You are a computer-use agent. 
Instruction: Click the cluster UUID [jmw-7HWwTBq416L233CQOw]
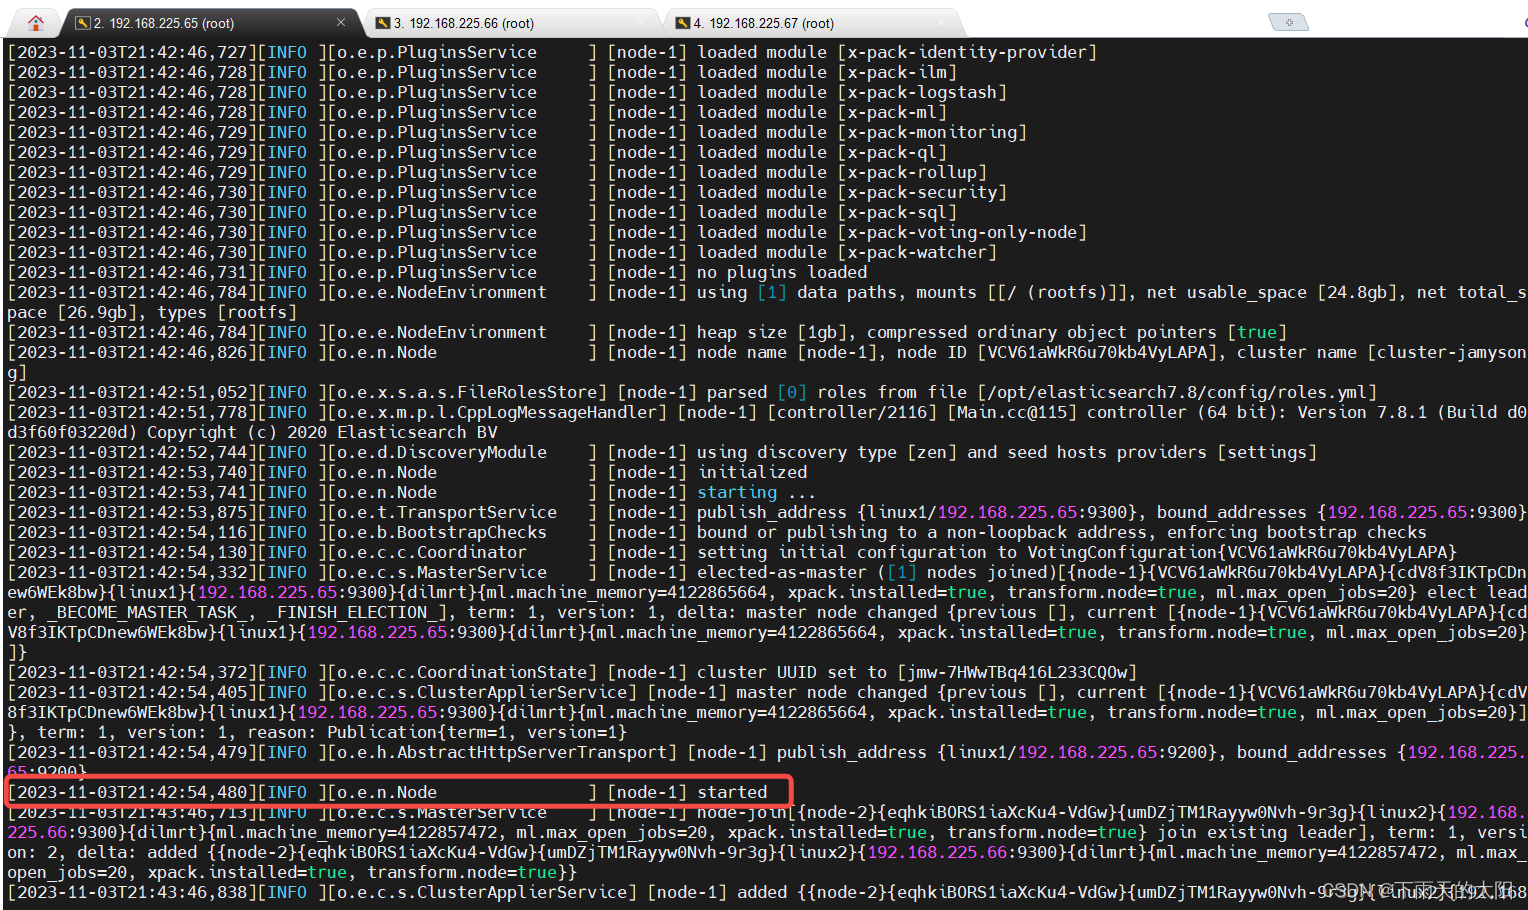pyautogui.click(x=1017, y=672)
